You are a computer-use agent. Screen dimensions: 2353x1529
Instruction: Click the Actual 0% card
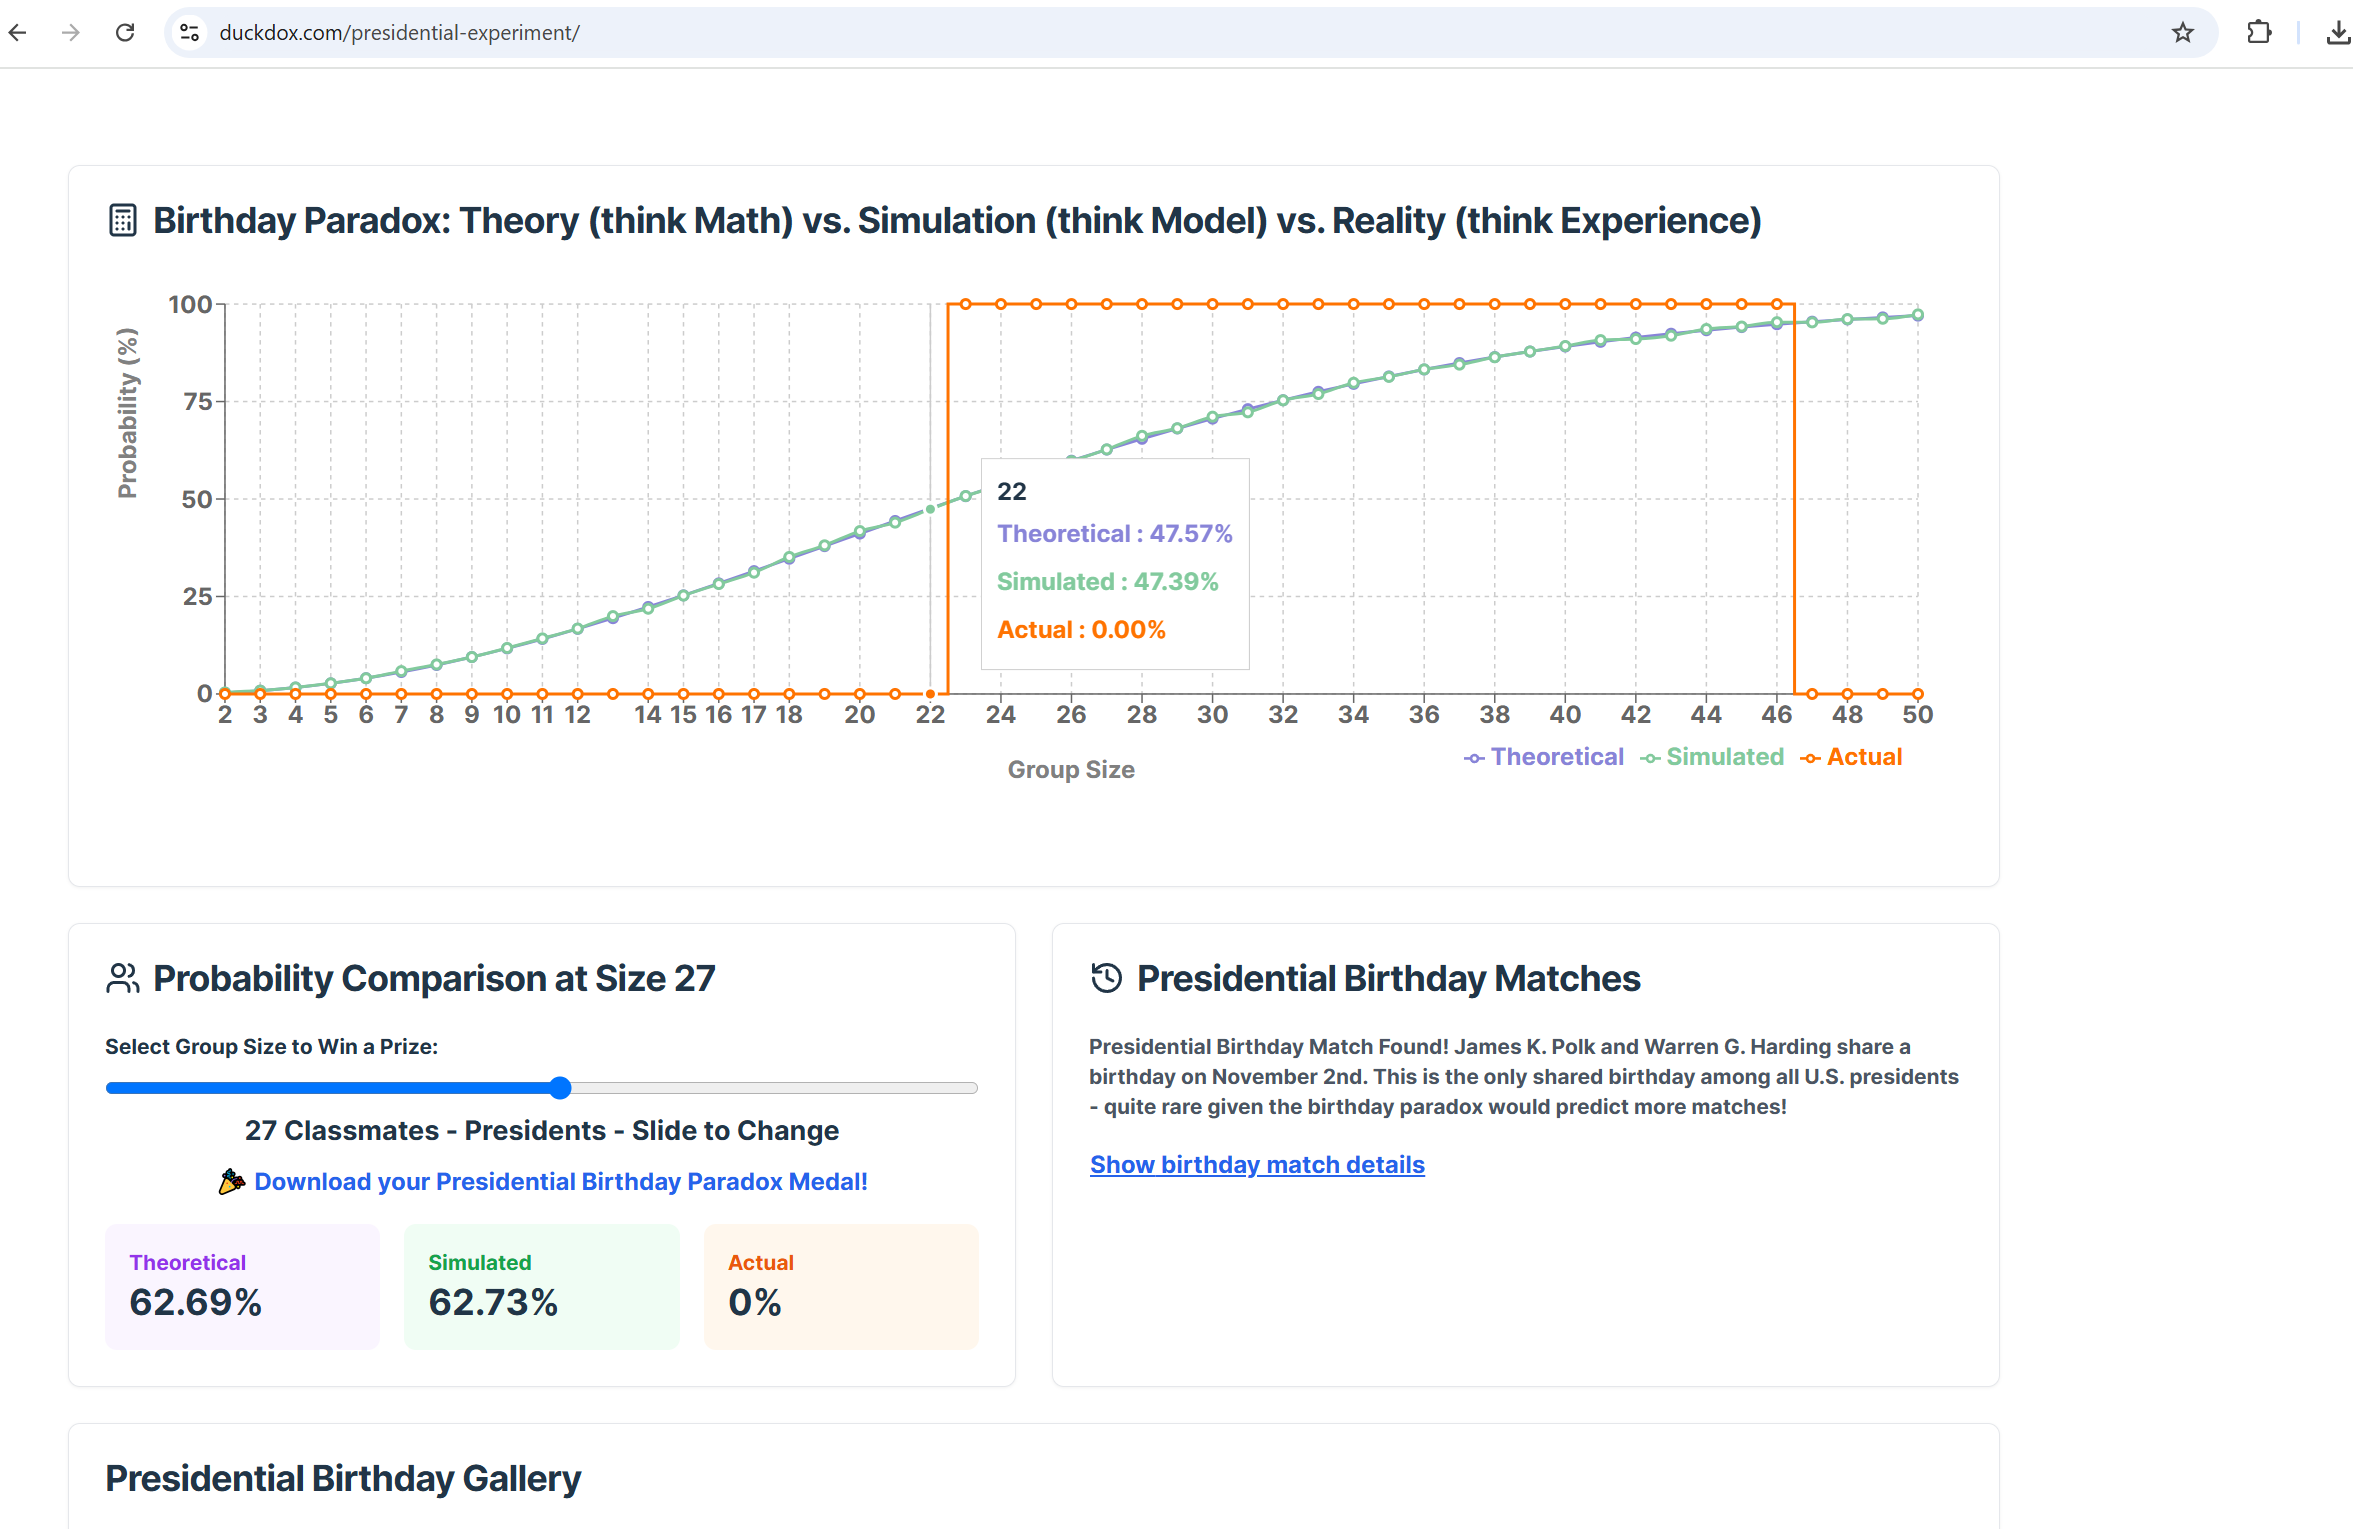point(840,1286)
